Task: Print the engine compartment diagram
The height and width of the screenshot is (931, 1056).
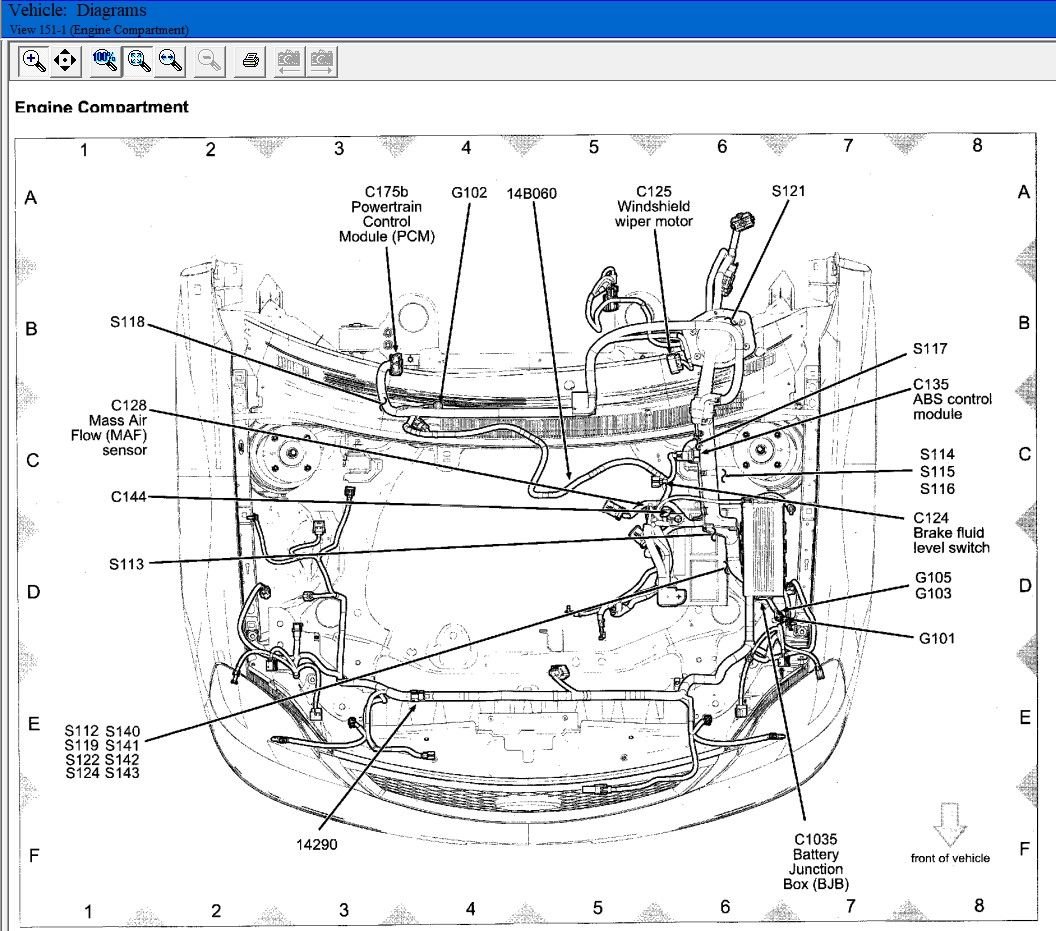Action: coord(251,61)
